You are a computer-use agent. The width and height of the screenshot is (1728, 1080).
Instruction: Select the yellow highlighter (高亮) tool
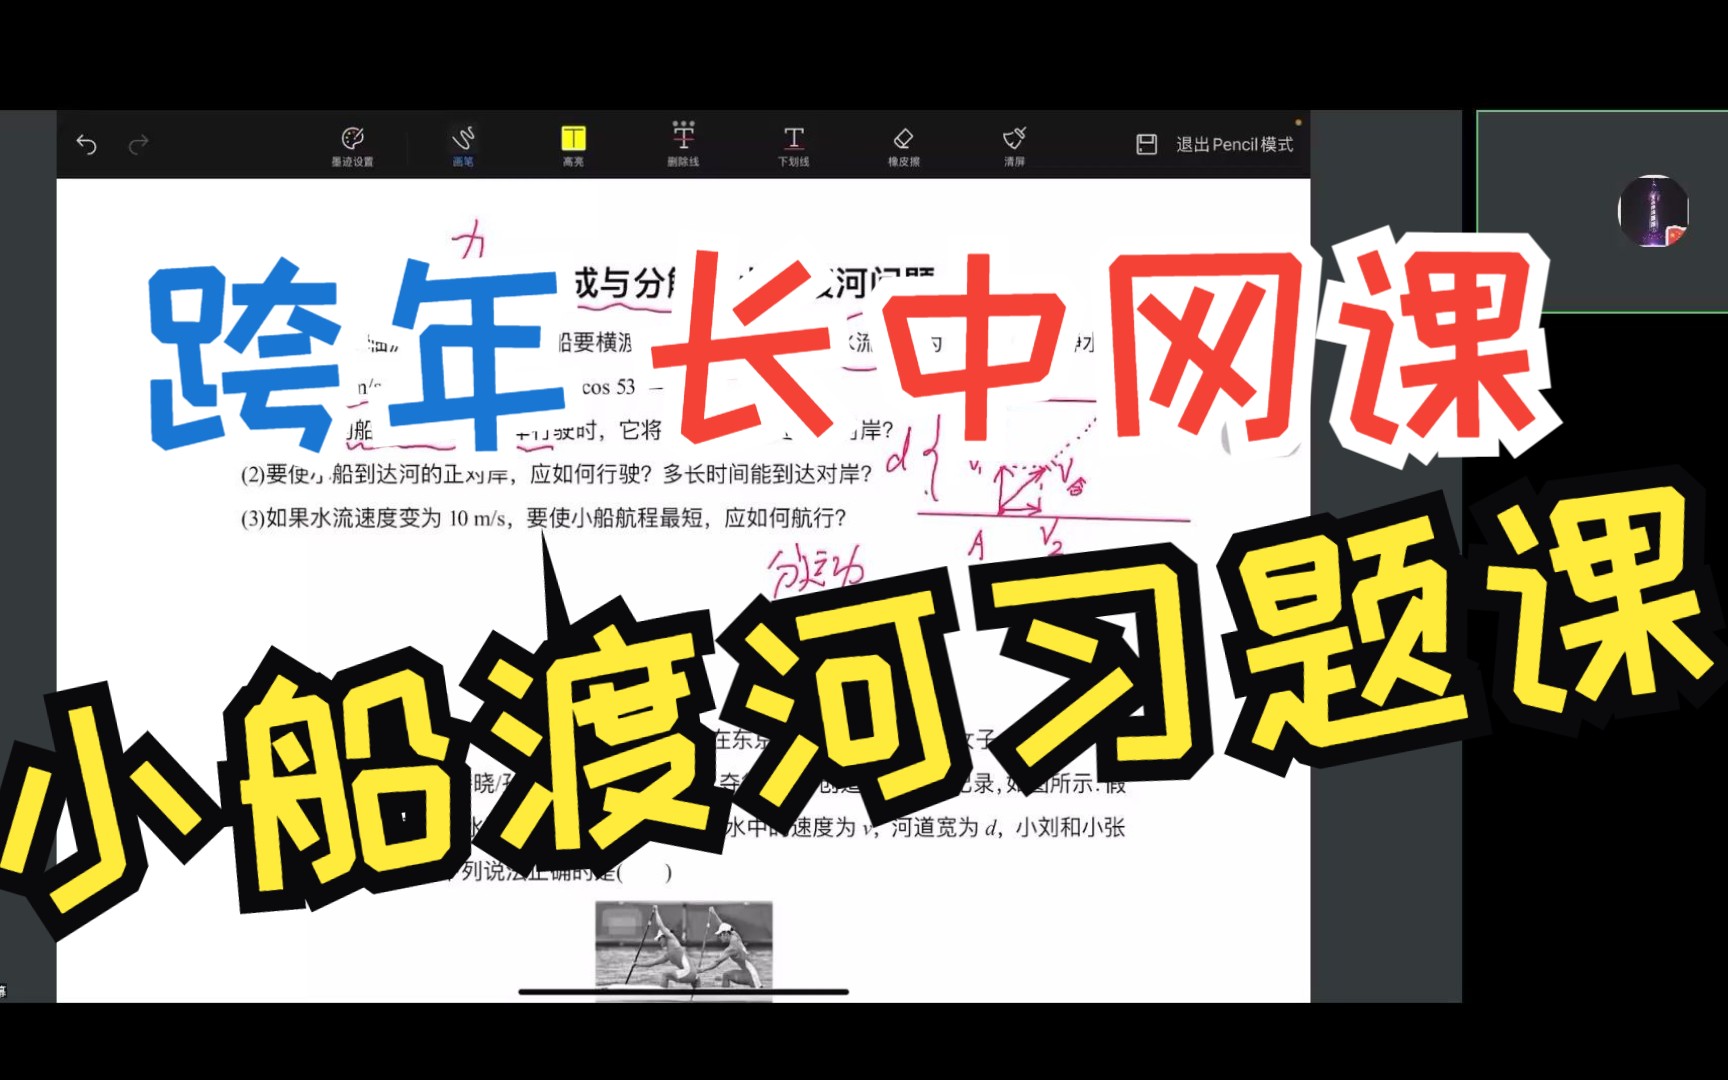pyautogui.click(x=573, y=146)
